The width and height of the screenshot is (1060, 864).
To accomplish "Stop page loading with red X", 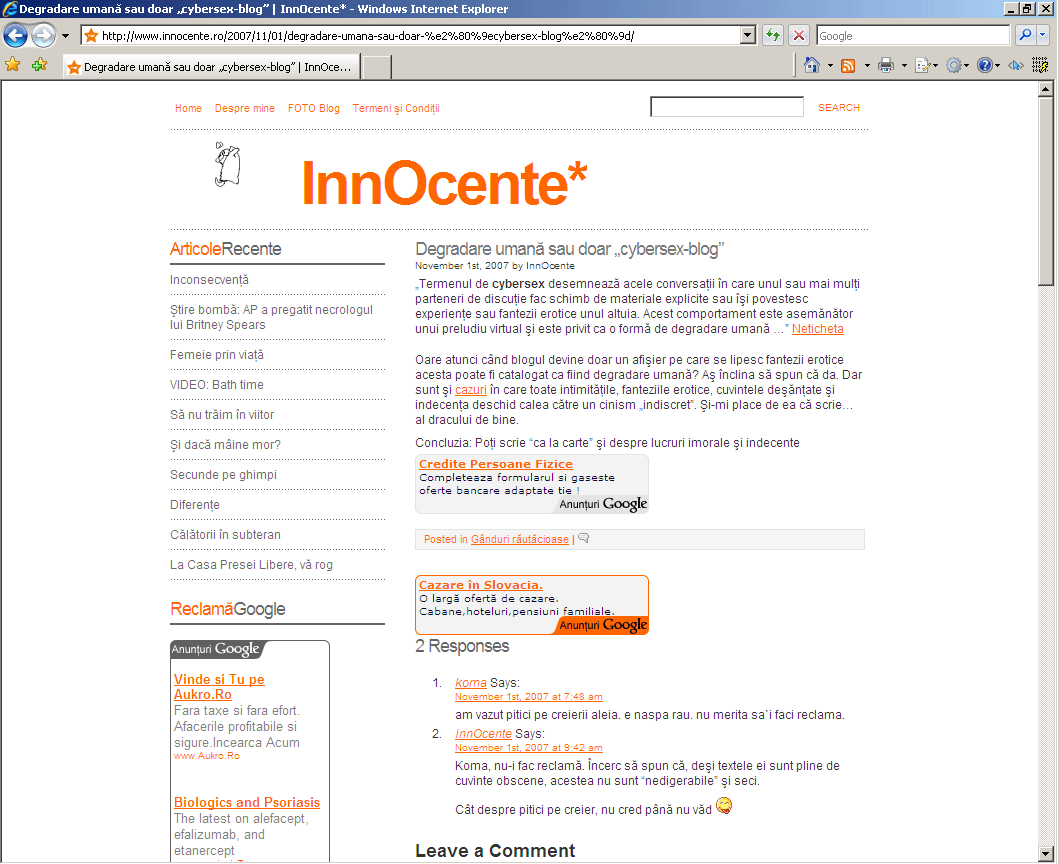I will click(799, 36).
